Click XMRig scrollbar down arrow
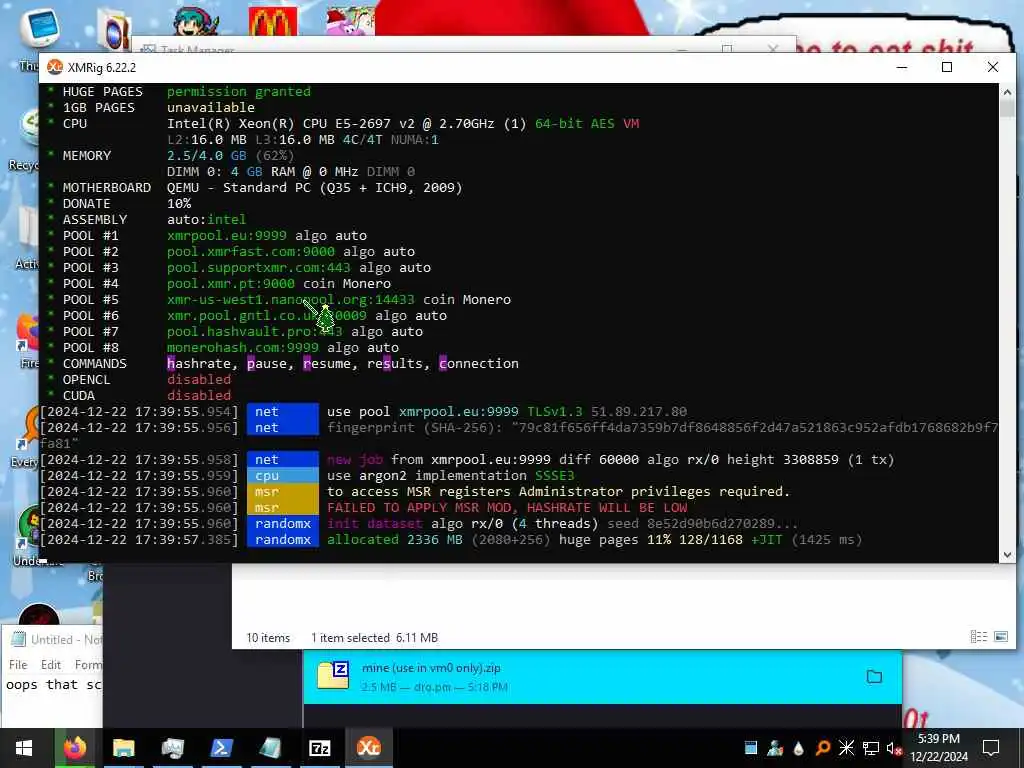The height and width of the screenshot is (768, 1024). [x=1007, y=554]
